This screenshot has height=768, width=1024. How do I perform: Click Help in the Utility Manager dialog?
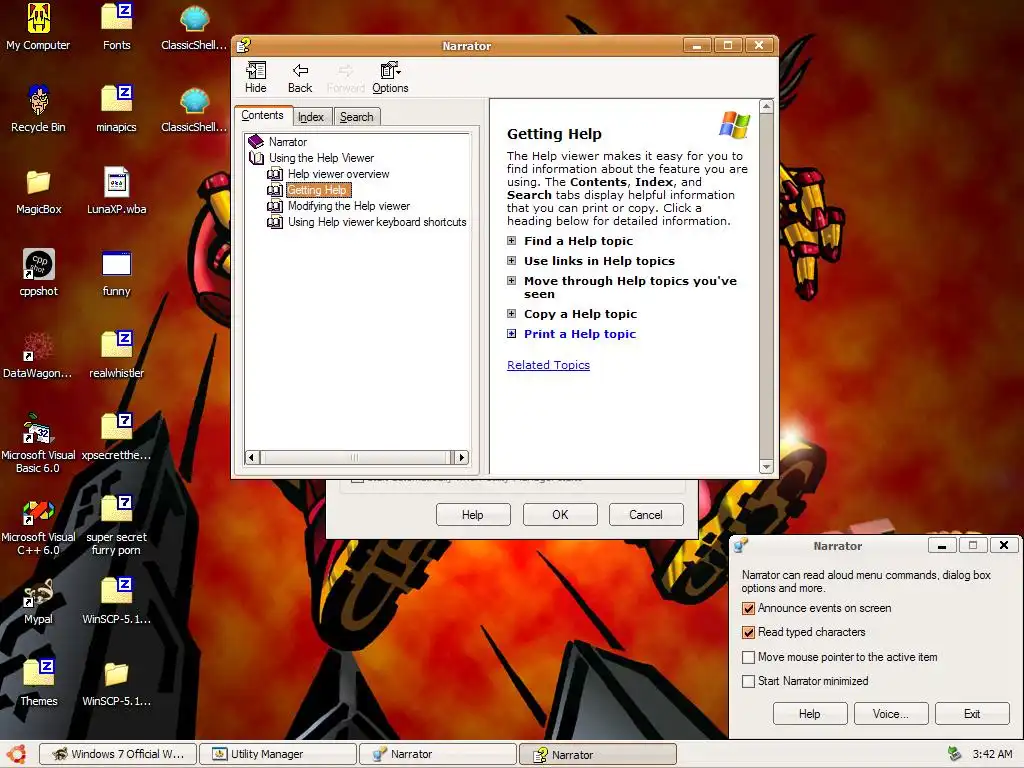tap(473, 515)
